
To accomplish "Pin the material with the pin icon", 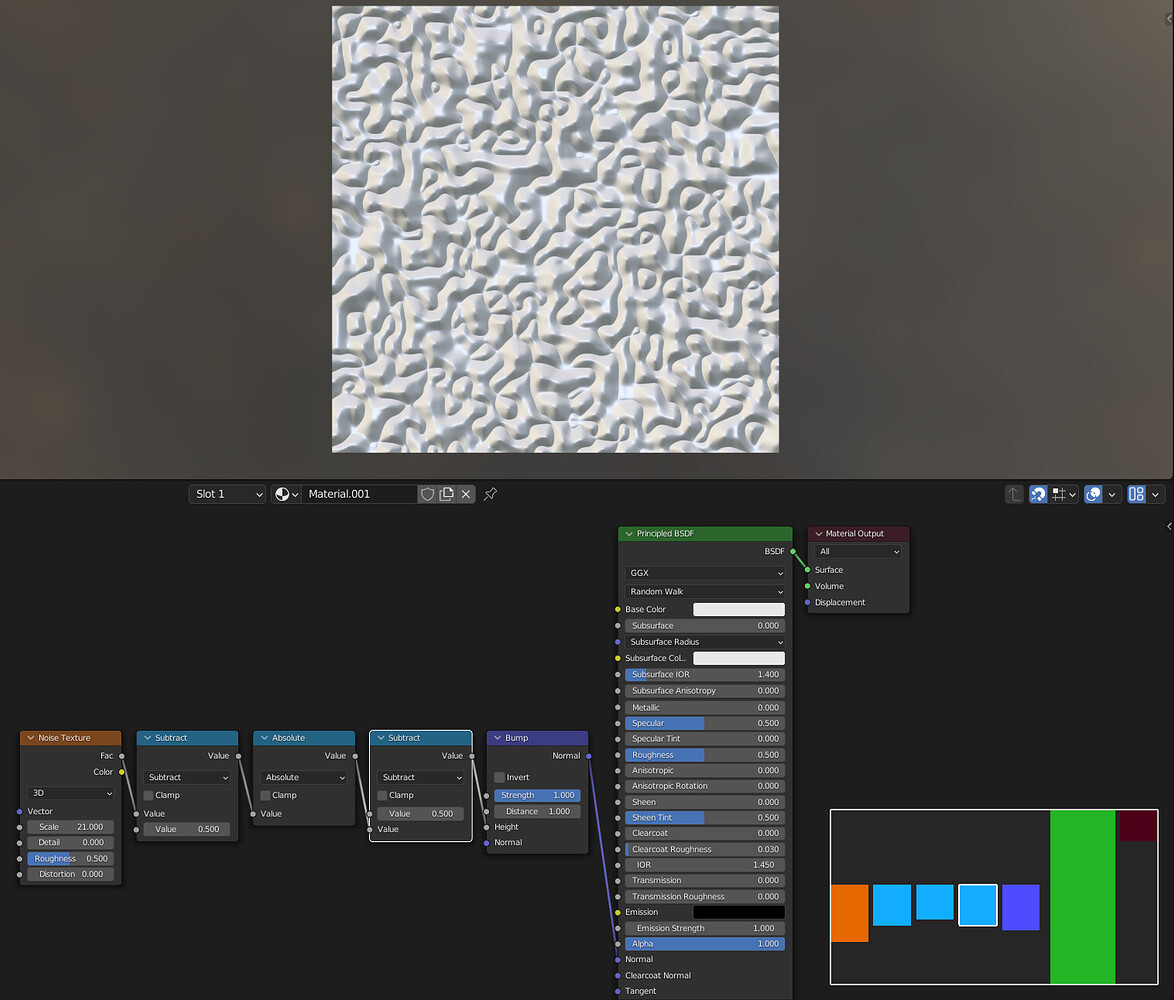I will click(489, 493).
